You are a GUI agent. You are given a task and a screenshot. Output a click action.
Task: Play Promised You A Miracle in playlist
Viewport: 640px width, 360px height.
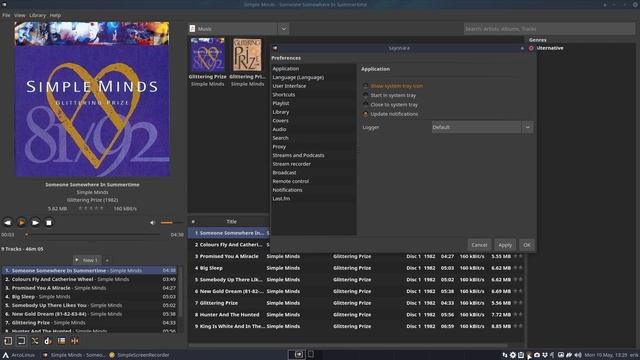(x=90, y=288)
